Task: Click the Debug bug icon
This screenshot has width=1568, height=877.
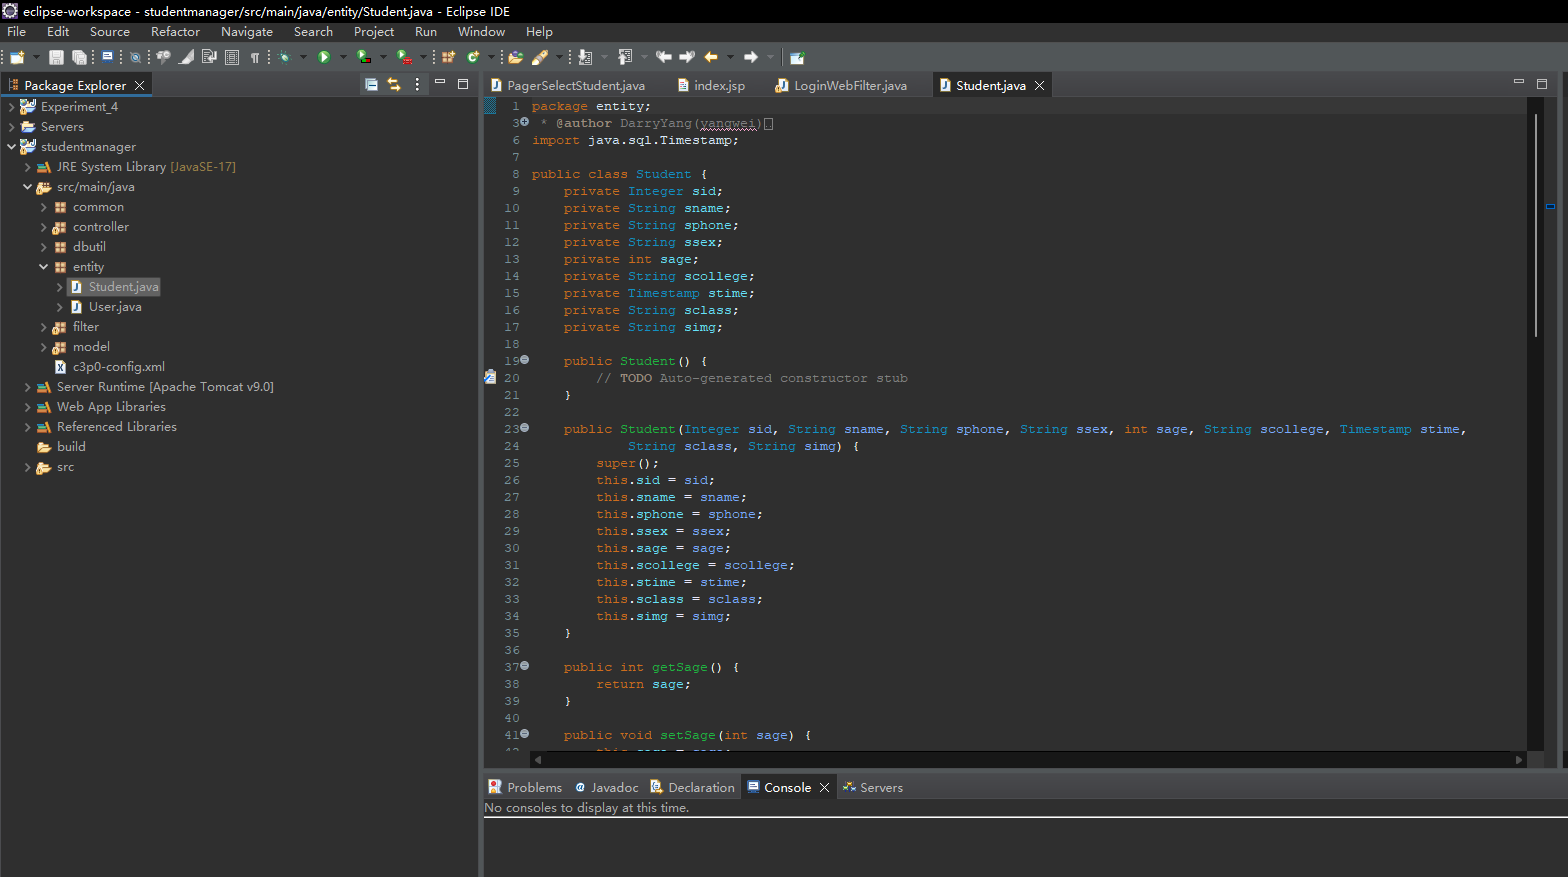Action: [x=285, y=58]
